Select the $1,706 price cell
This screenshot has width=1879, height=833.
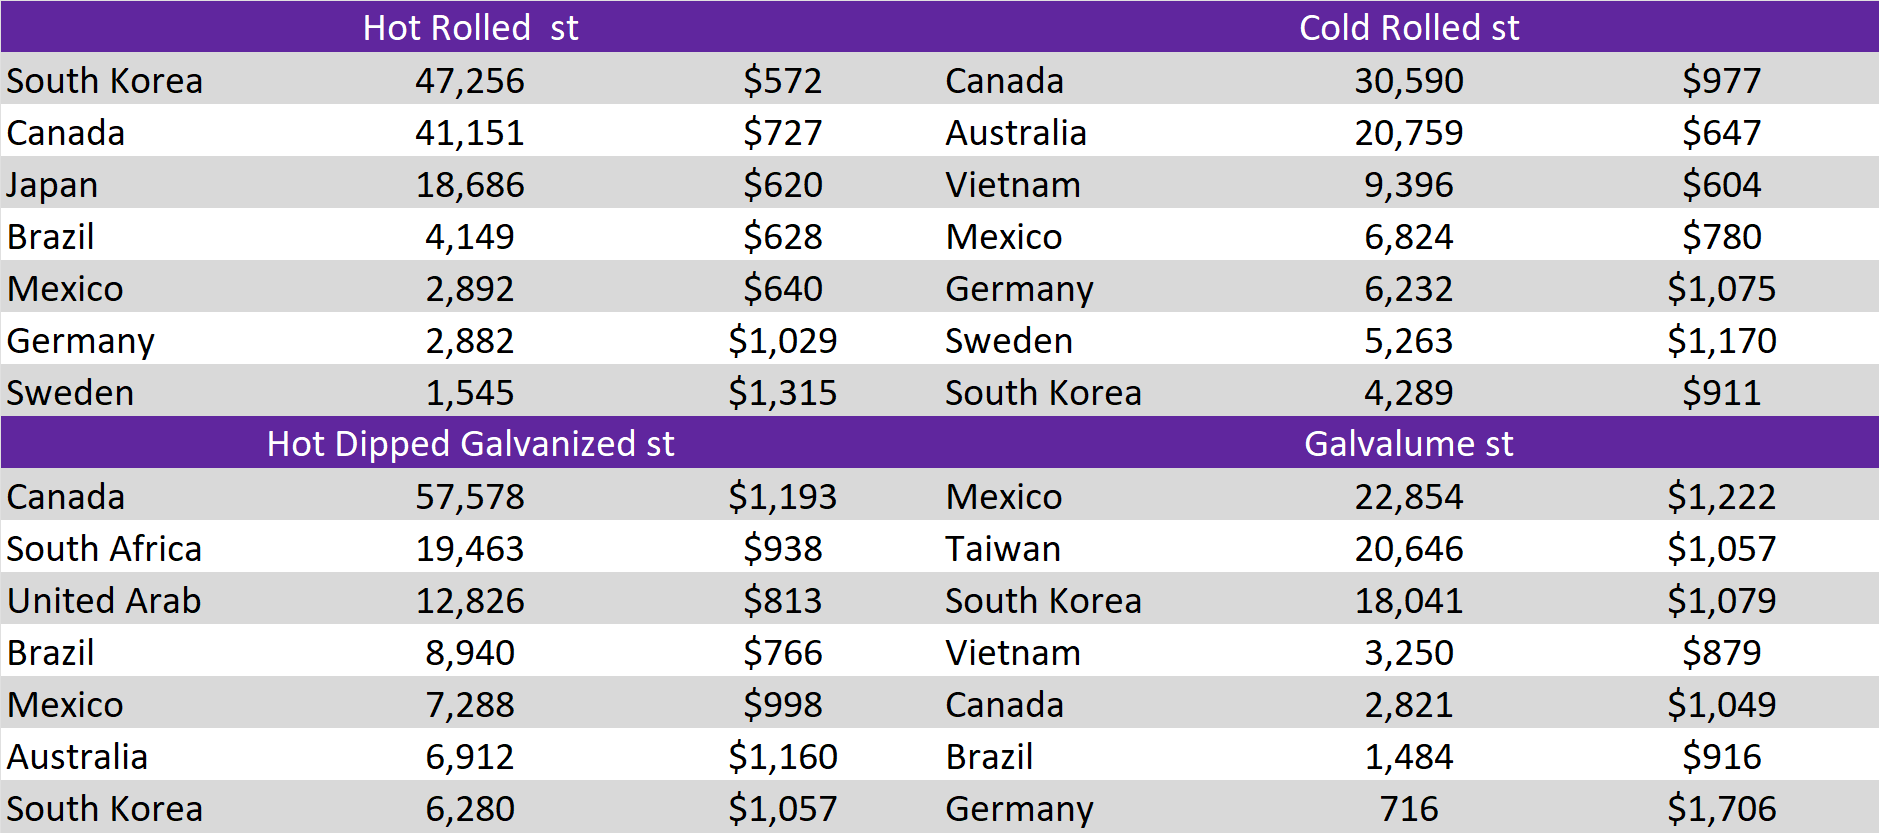[1721, 809]
